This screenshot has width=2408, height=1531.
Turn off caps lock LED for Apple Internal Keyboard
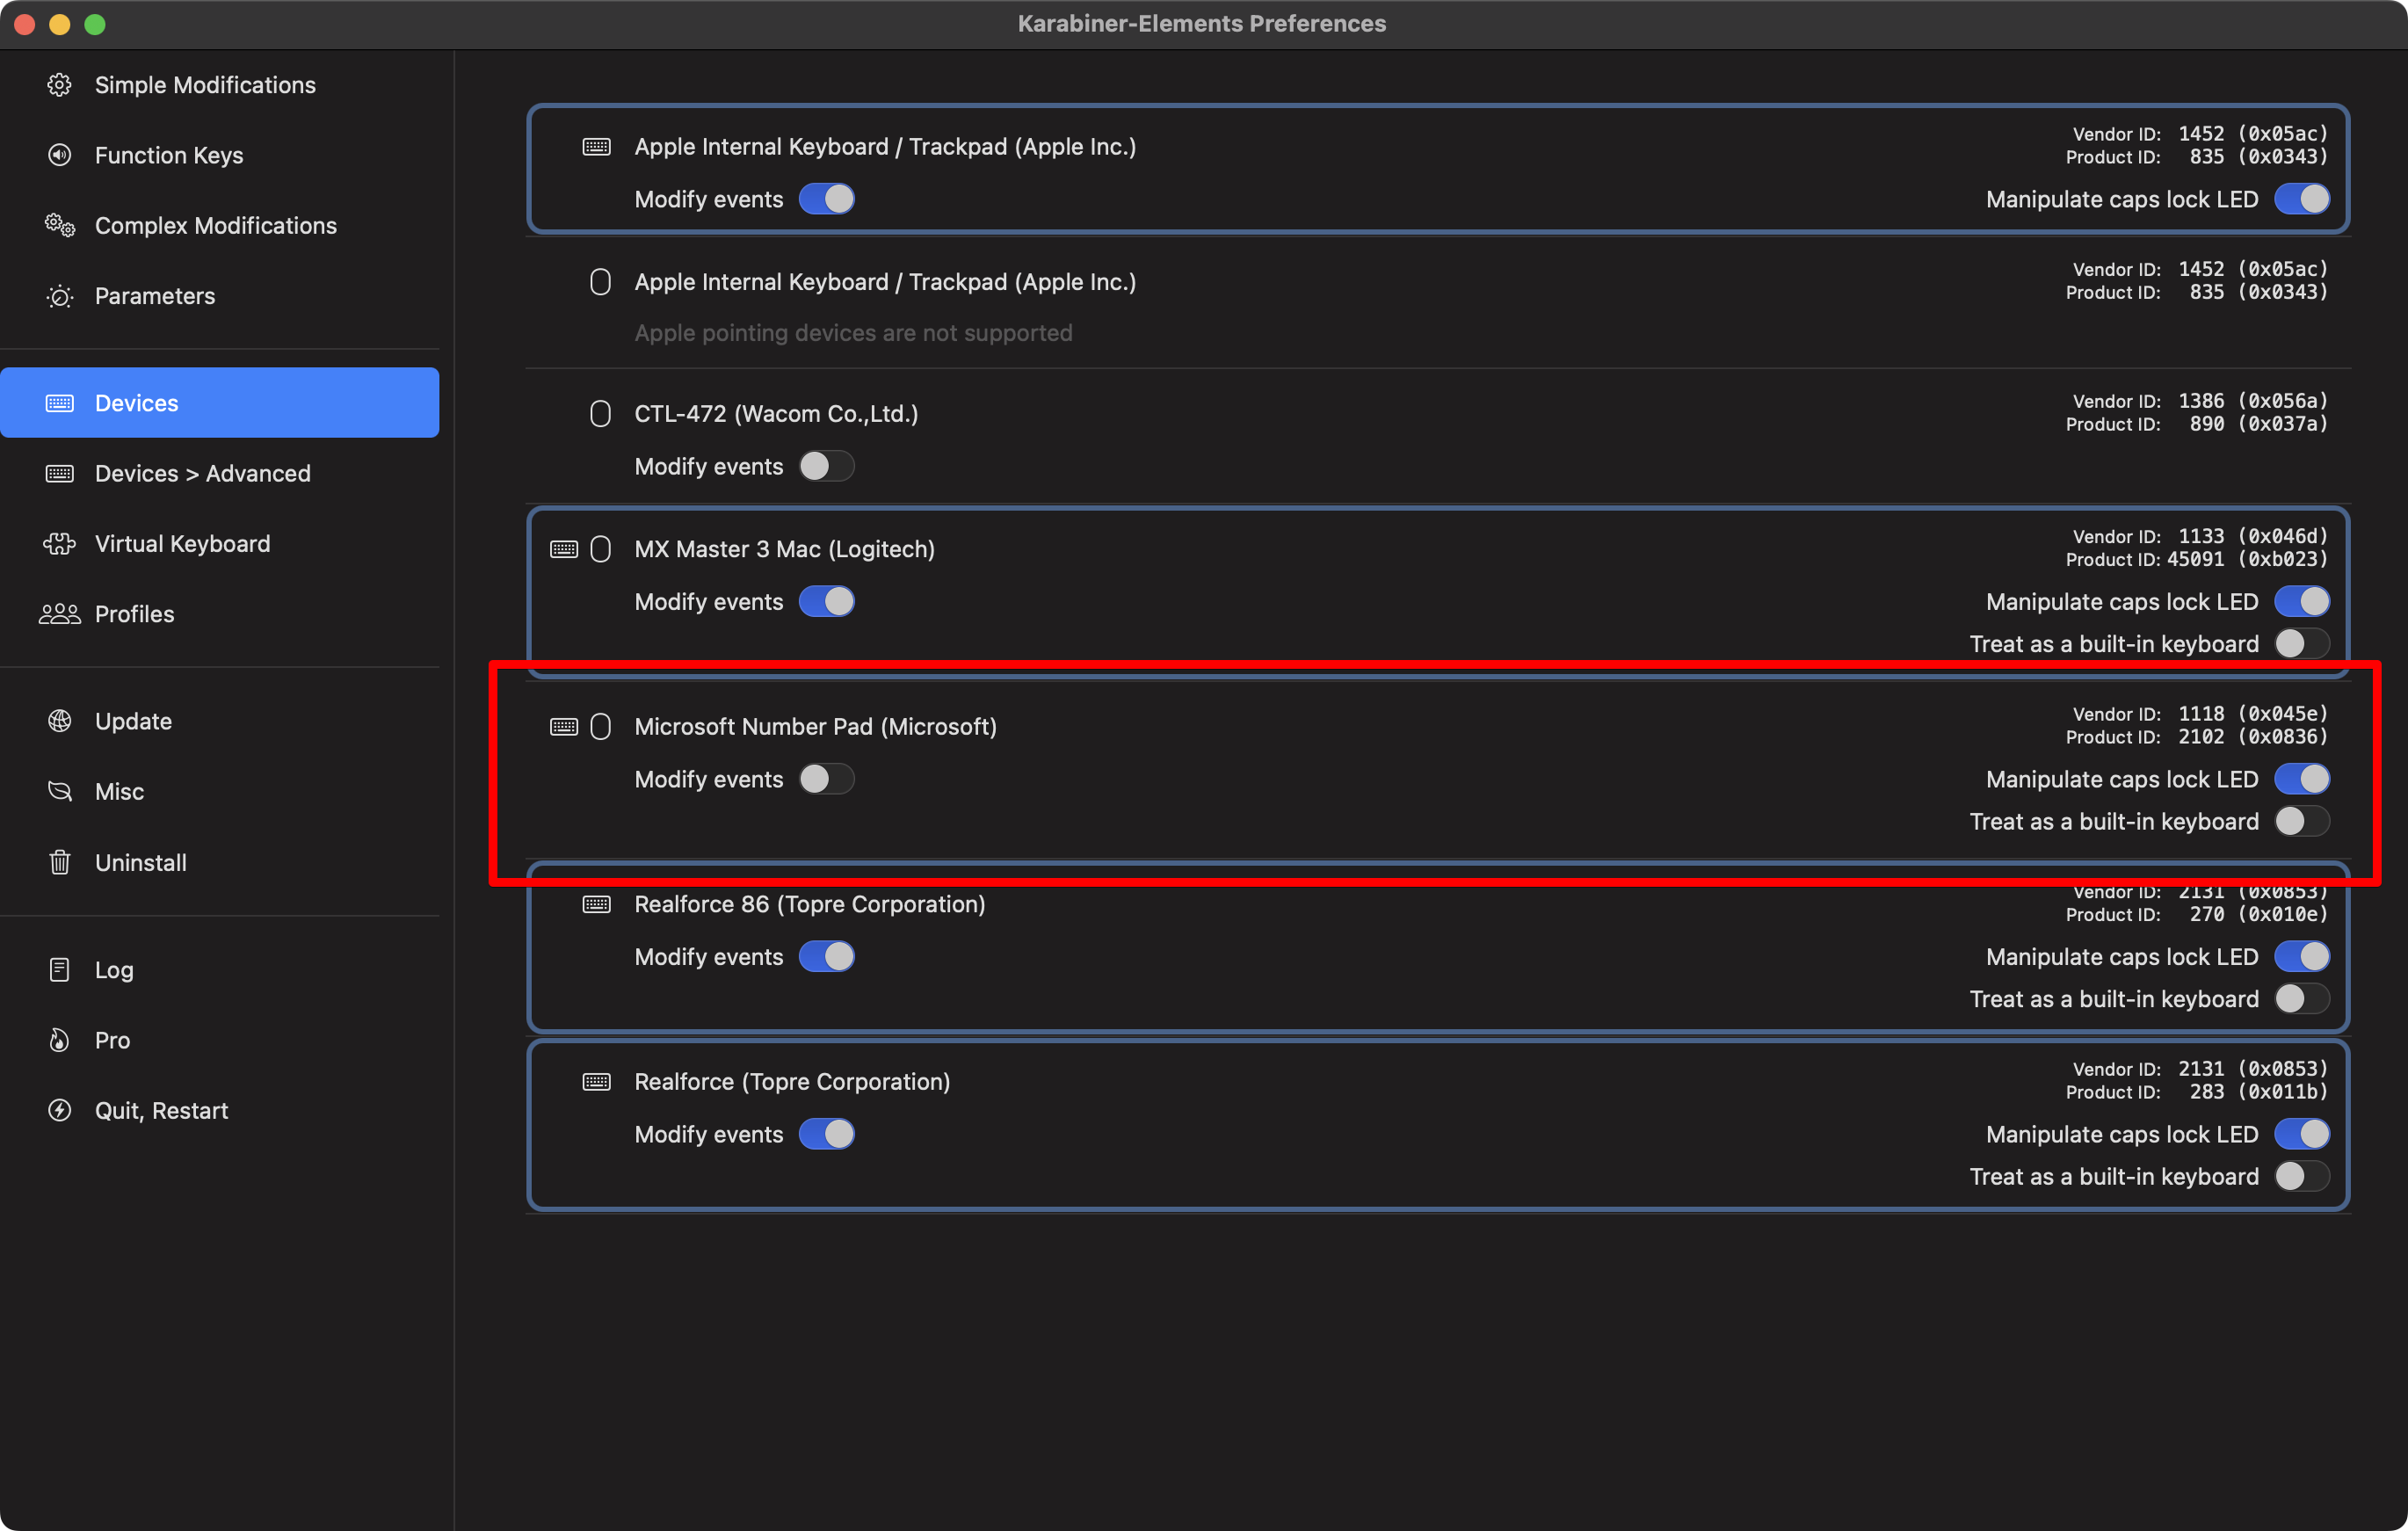pos(2301,199)
